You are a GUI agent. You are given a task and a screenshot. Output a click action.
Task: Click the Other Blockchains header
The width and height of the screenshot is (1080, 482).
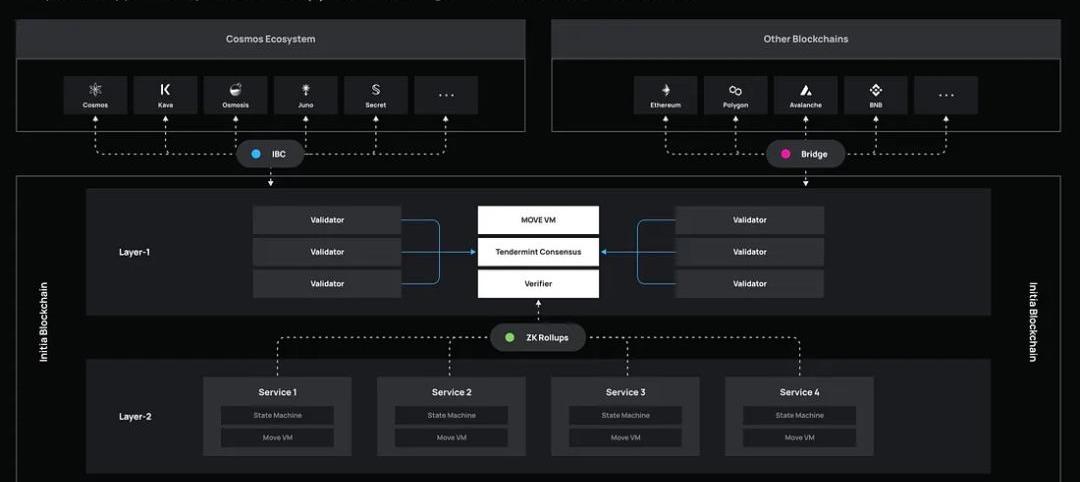(806, 39)
